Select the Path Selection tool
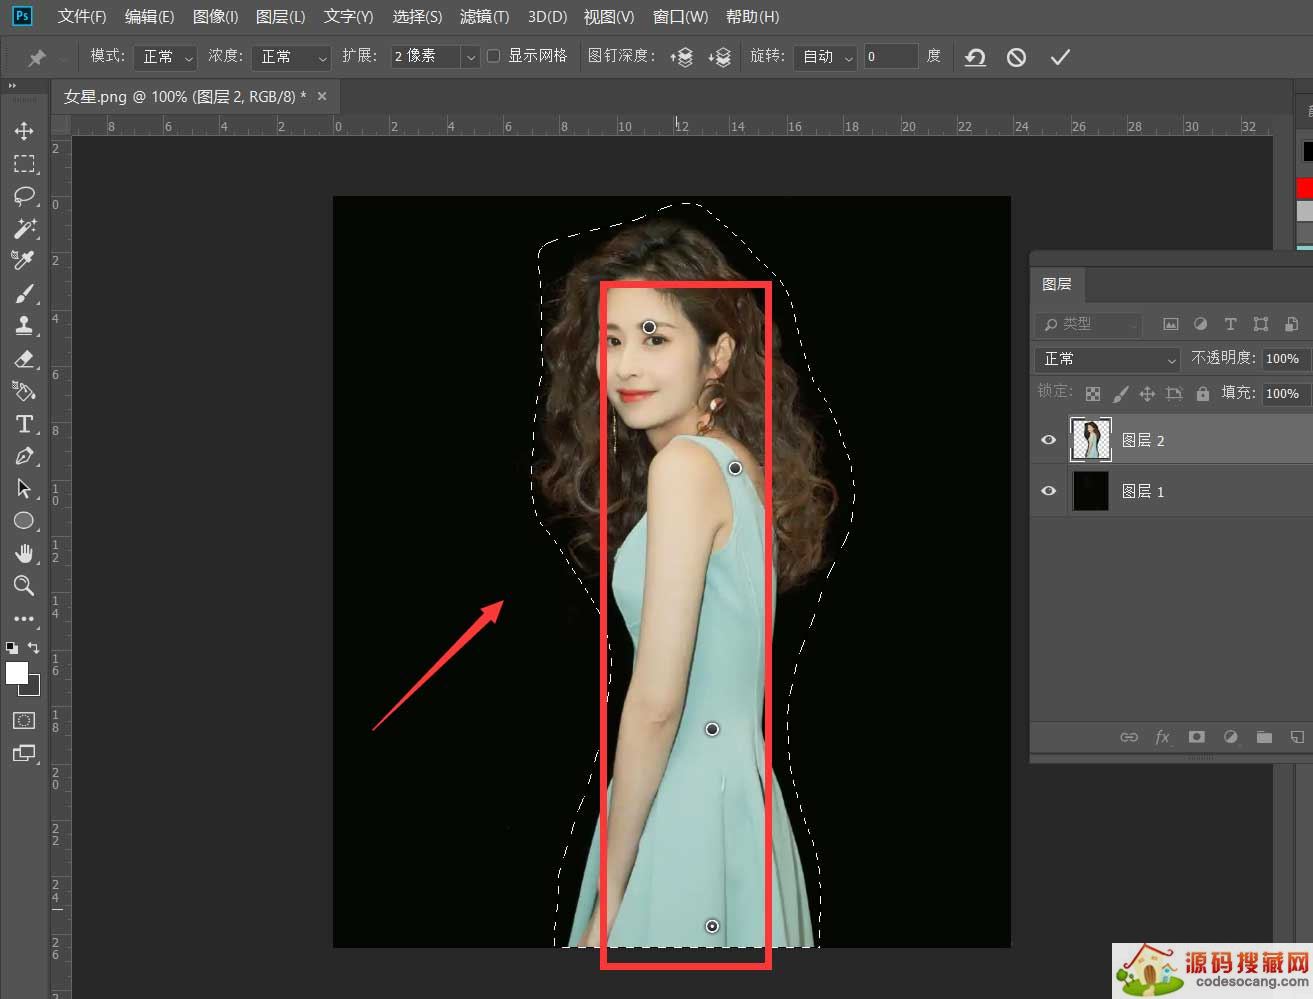Screen dimensions: 1313x999 click(24, 488)
